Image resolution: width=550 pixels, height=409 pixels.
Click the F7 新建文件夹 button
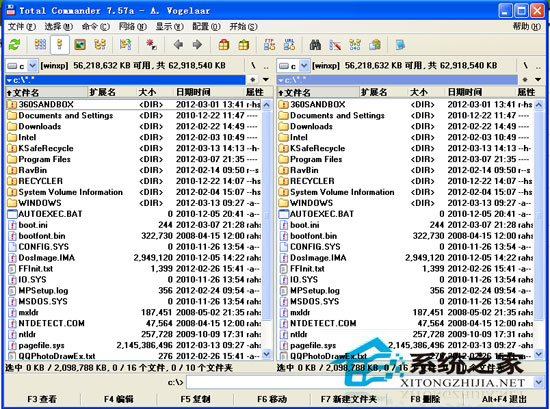coord(349,399)
